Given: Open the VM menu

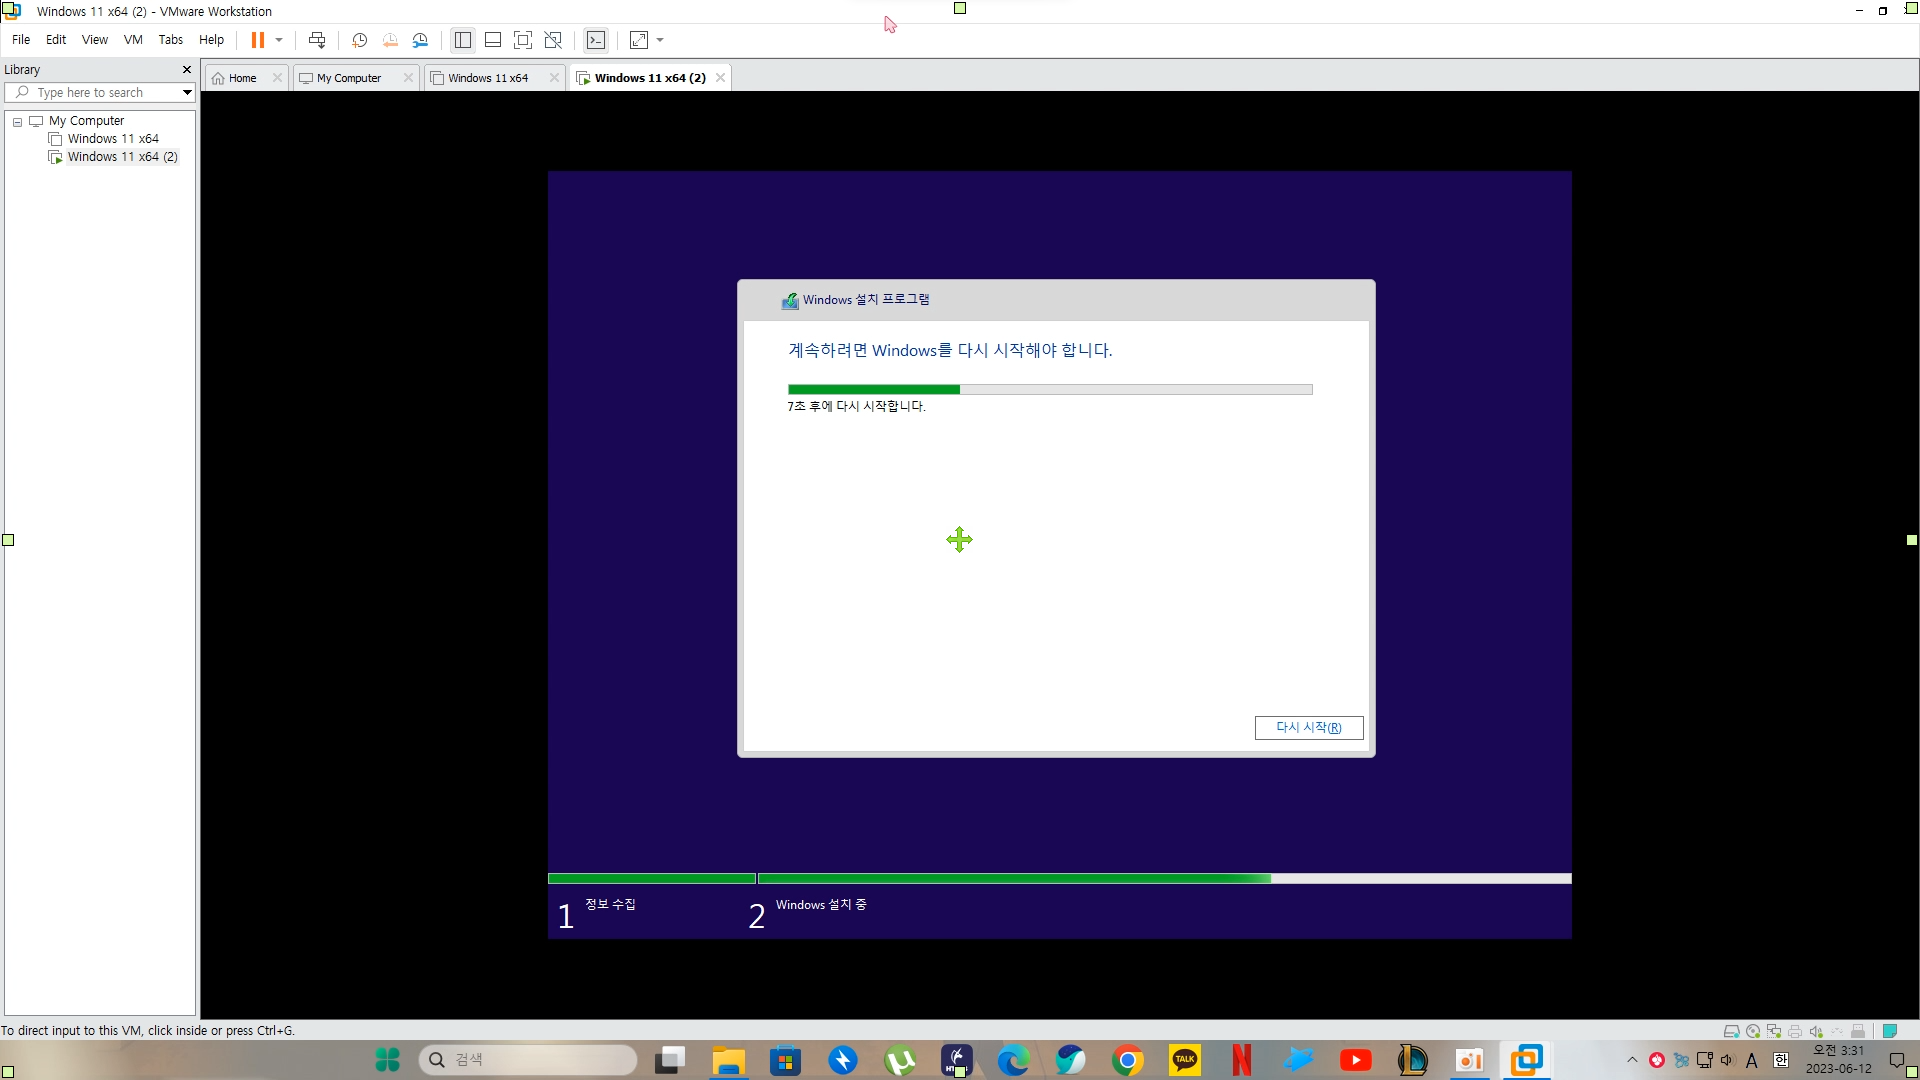Looking at the screenshot, I should click(x=133, y=40).
